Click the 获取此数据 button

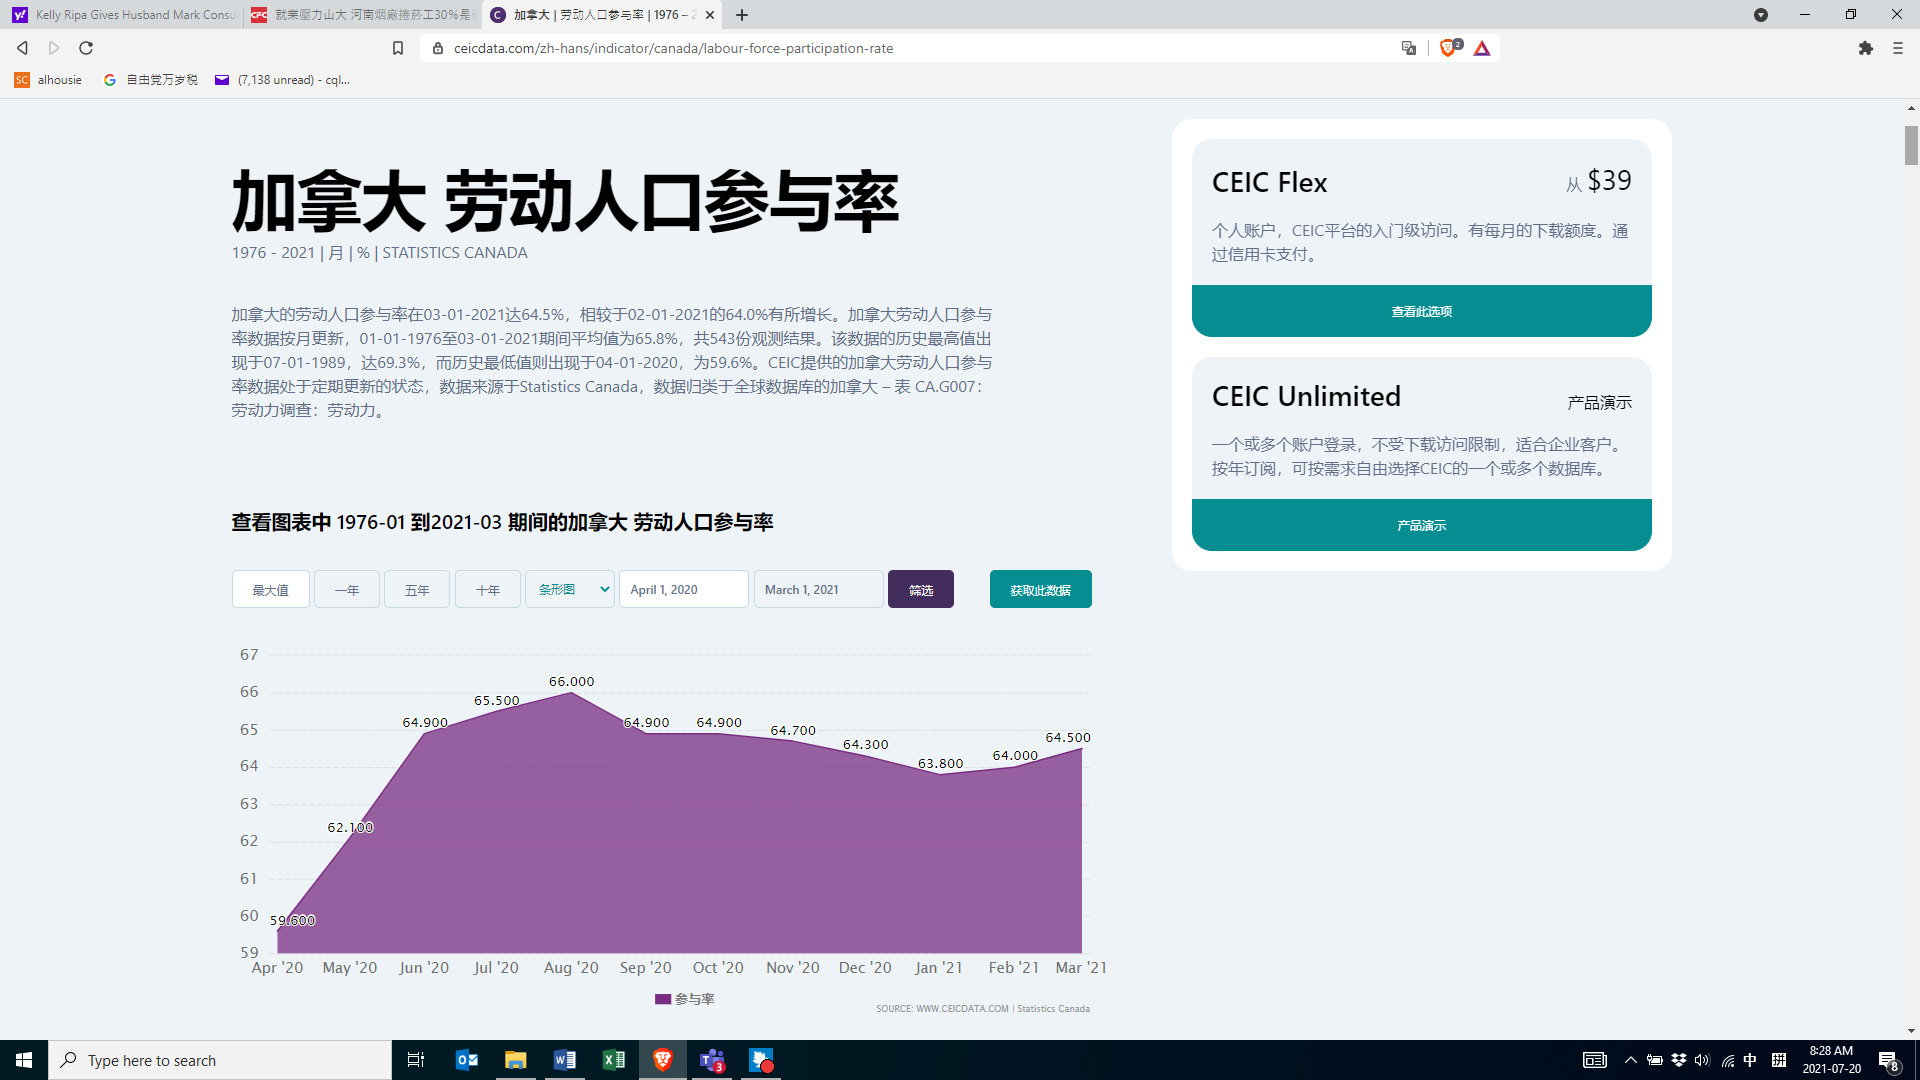click(x=1040, y=590)
